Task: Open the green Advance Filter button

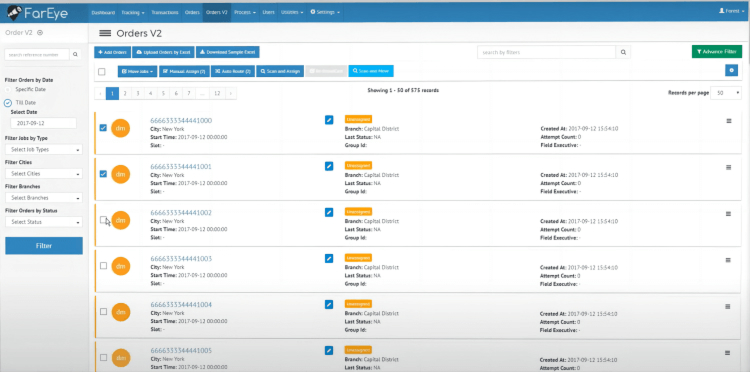Action: click(717, 52)
